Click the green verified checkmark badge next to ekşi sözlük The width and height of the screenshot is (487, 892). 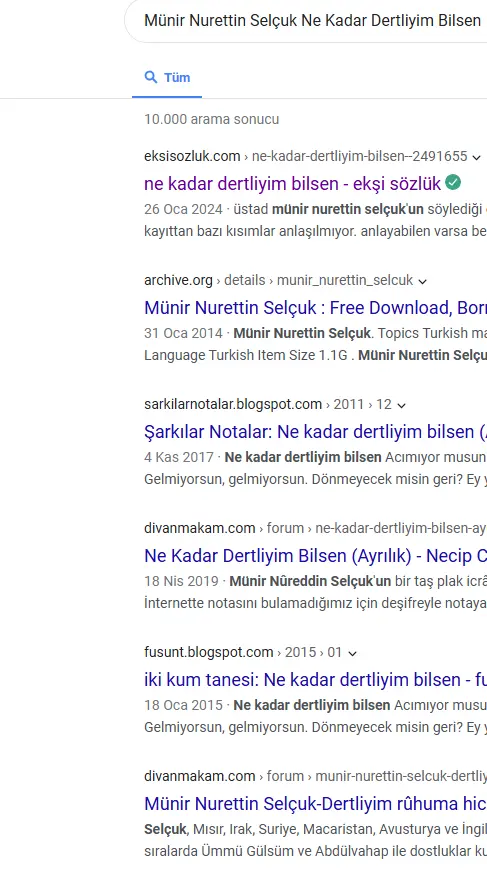tap(453, 183)
